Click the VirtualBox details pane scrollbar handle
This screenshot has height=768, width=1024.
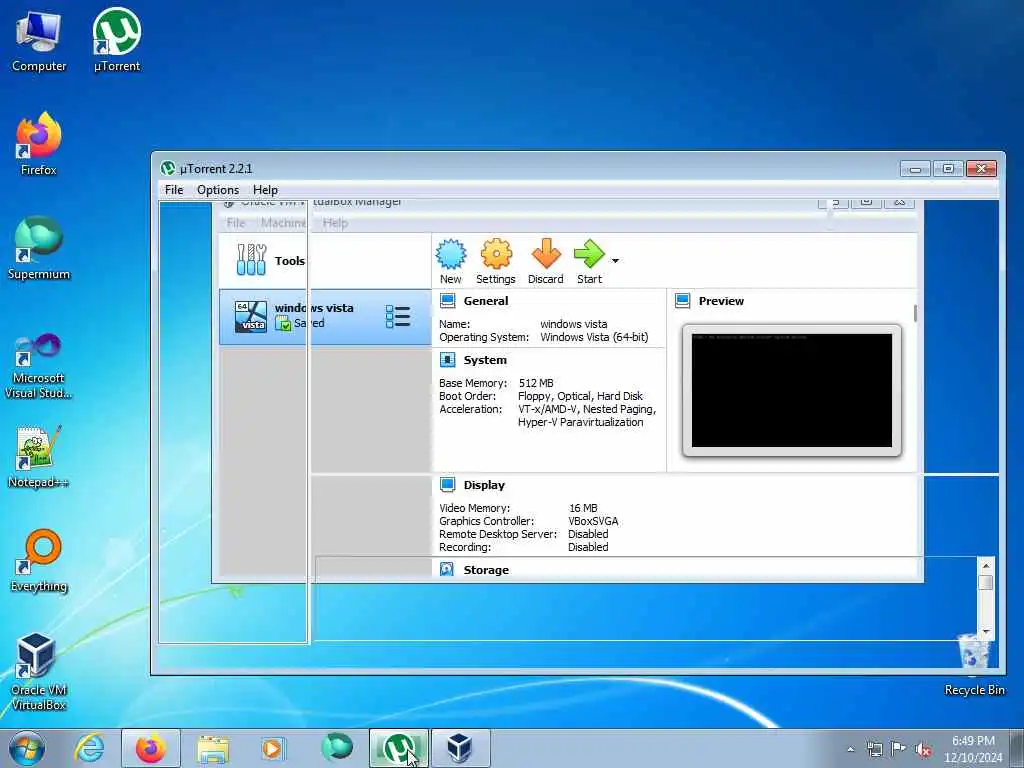915,313
